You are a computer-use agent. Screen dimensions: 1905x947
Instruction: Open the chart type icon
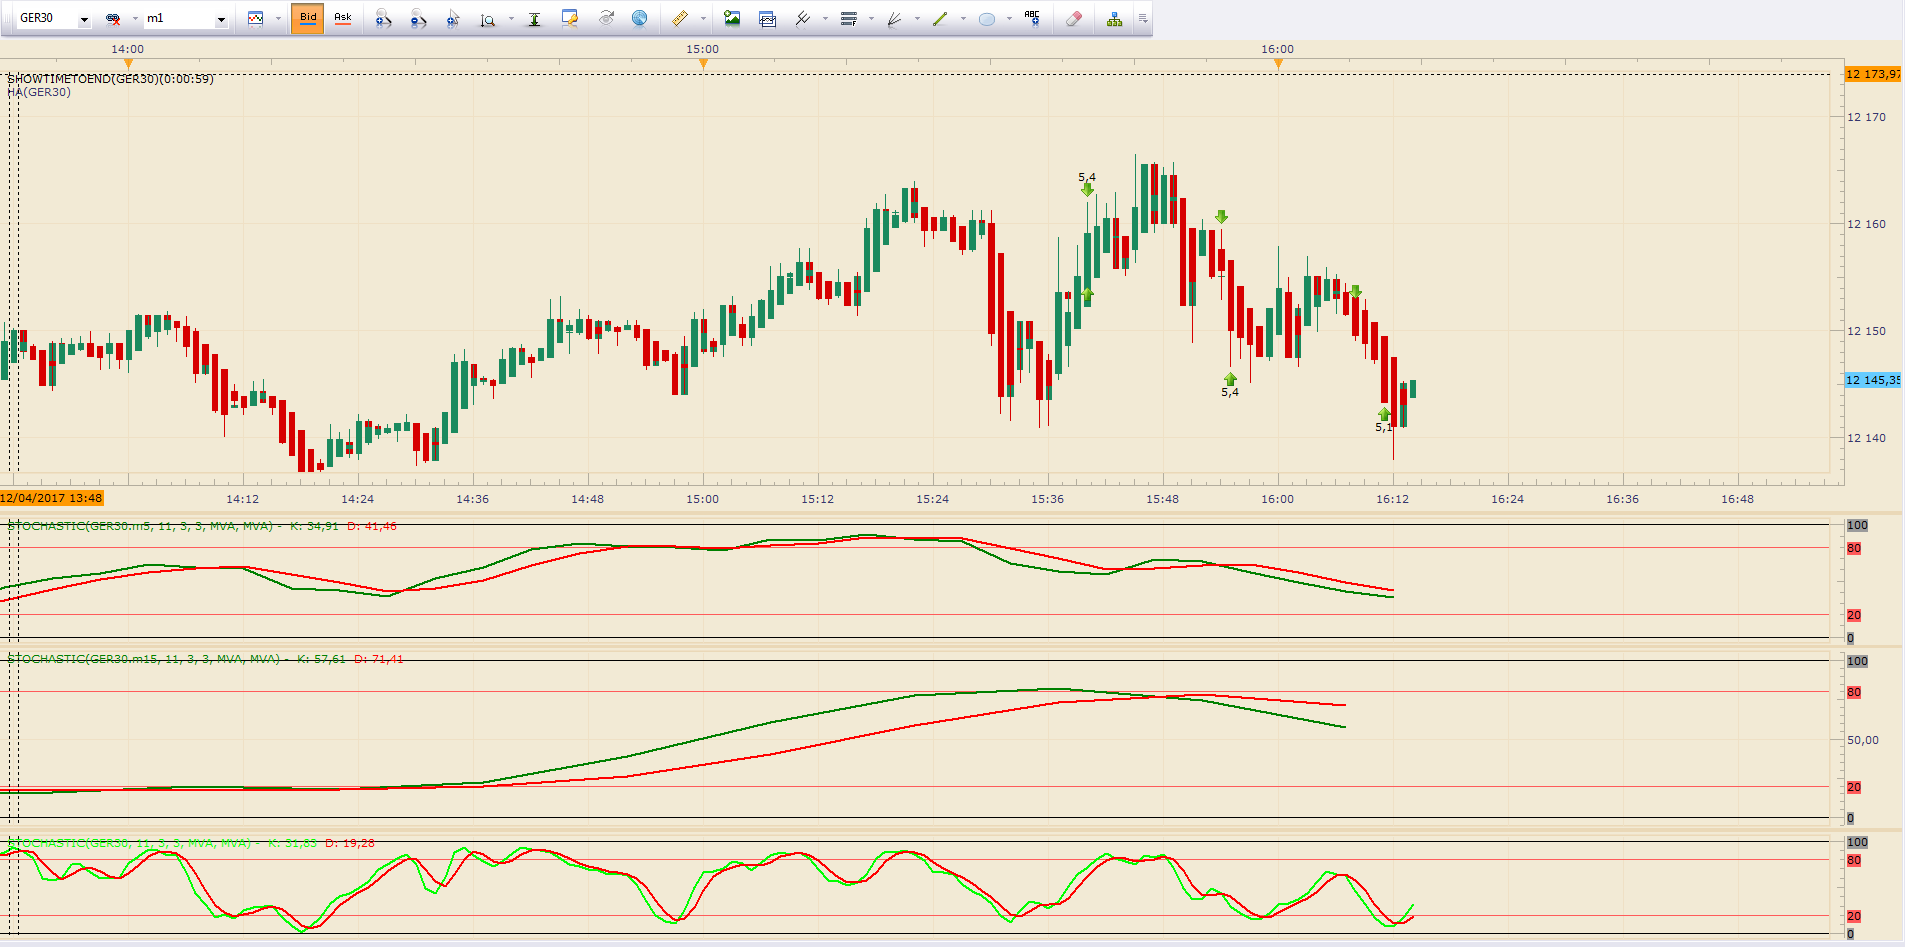click(256, 19)
